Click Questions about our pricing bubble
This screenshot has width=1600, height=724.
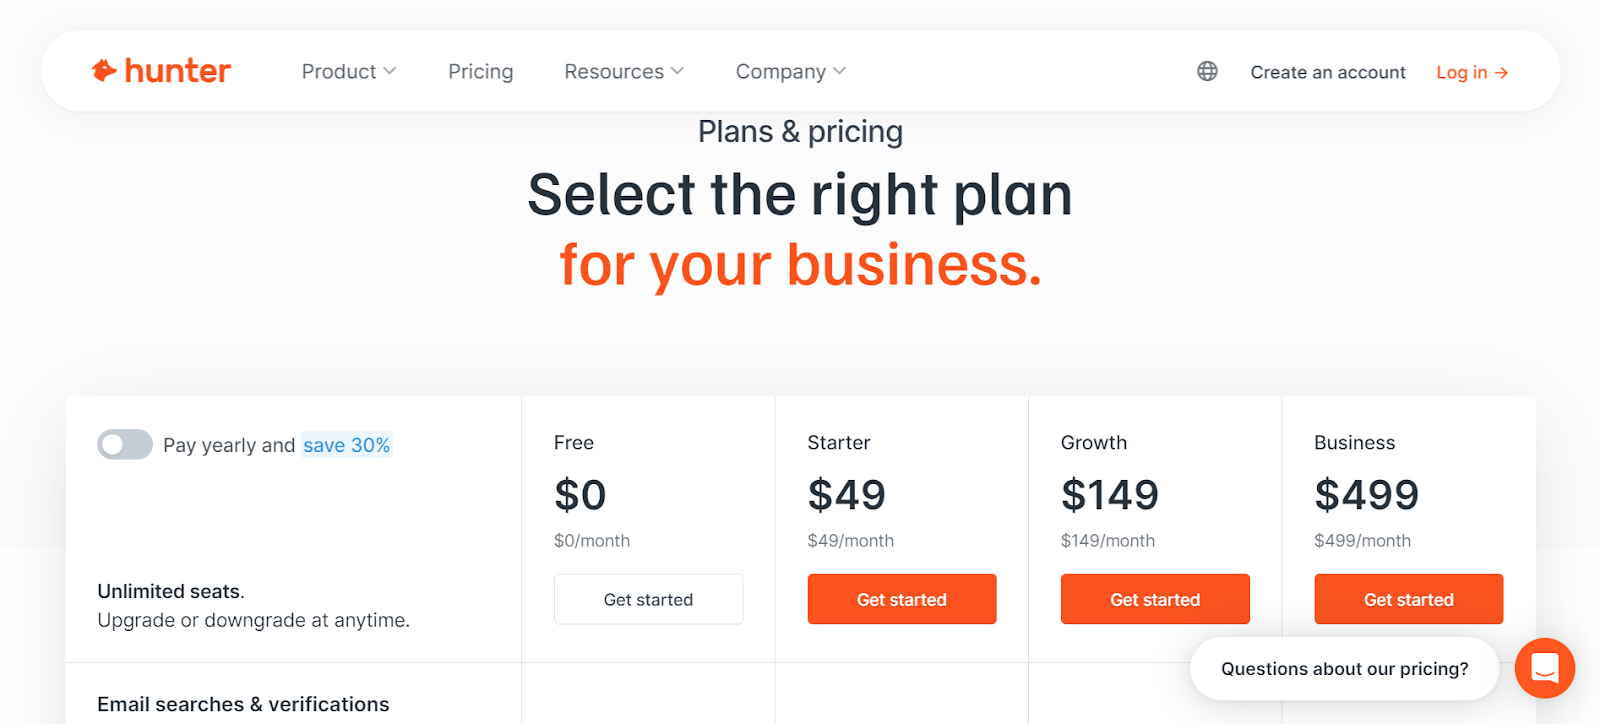pos(1344,668)
